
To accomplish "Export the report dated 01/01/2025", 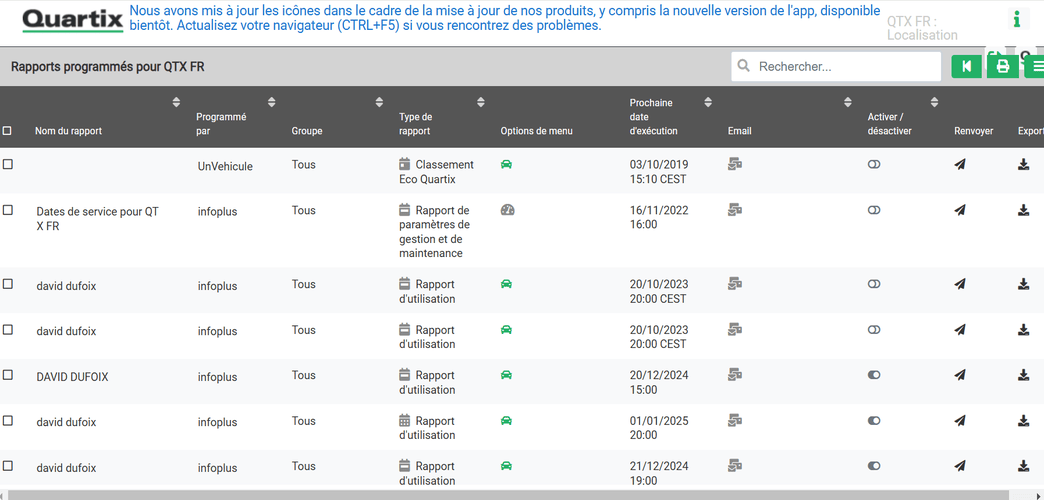I will tap(1024, 420).
